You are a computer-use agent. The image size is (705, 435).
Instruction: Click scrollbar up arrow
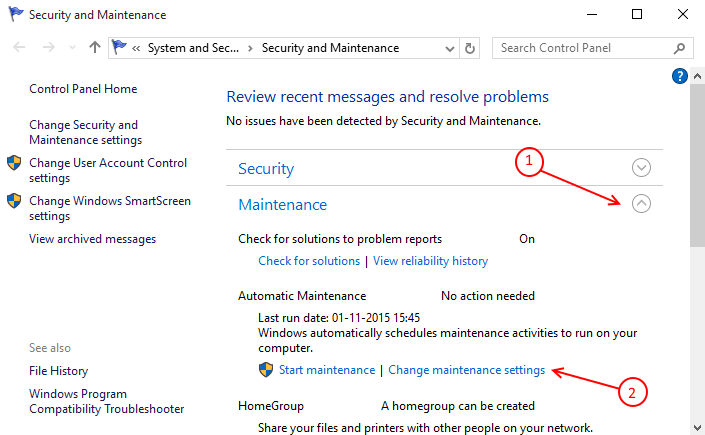[x=697, y=76]
